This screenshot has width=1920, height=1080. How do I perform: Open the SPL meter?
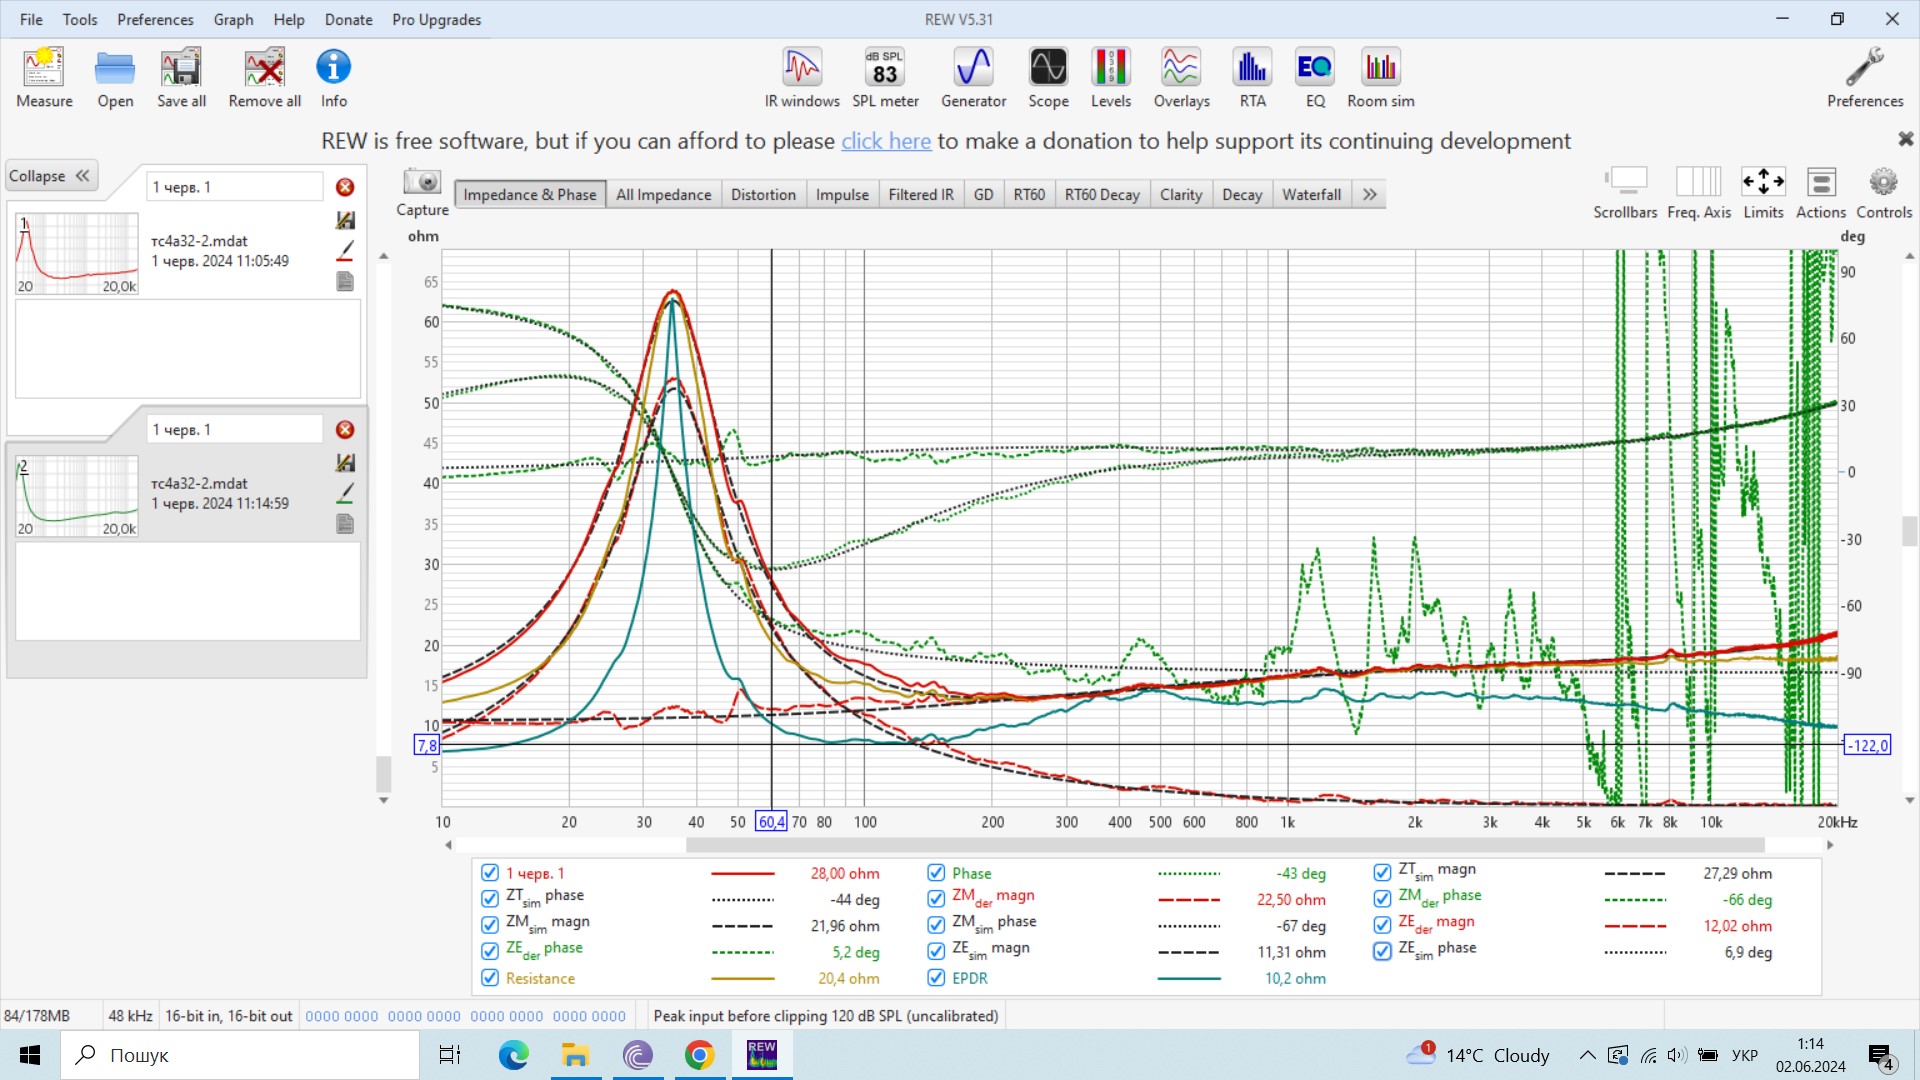click(885, 77)
